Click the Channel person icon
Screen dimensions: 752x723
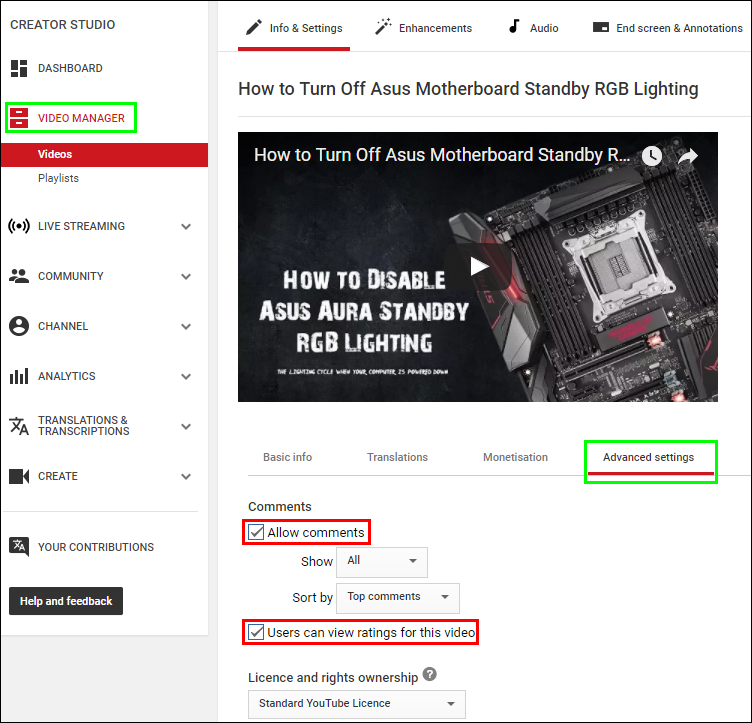pyautogui.click(x=19, y=326)
